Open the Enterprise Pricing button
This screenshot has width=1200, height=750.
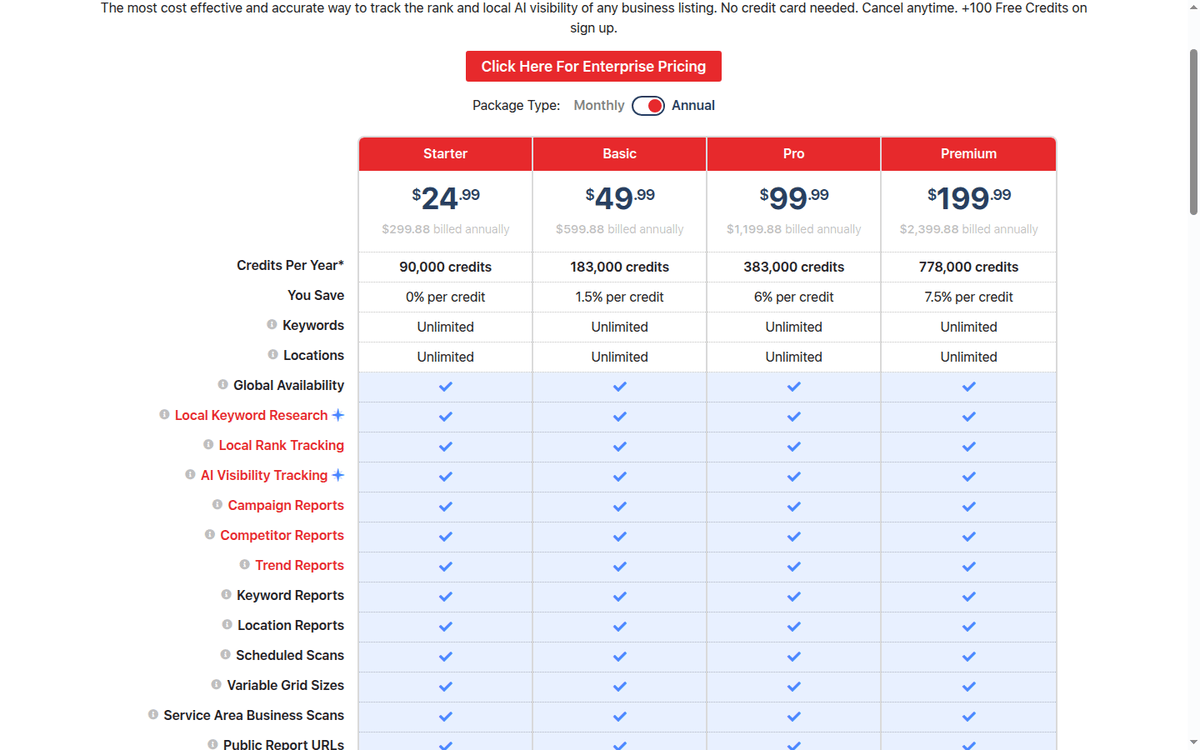594,66
